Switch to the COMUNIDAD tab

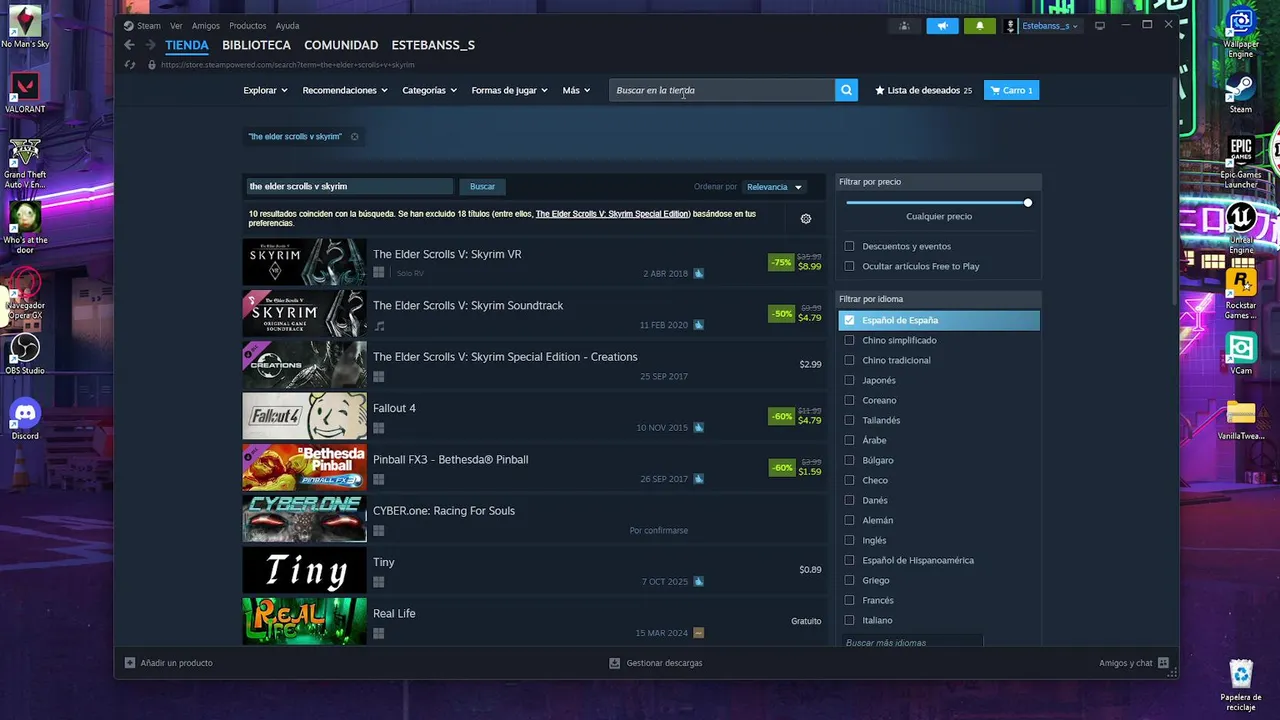coord(341,45)
